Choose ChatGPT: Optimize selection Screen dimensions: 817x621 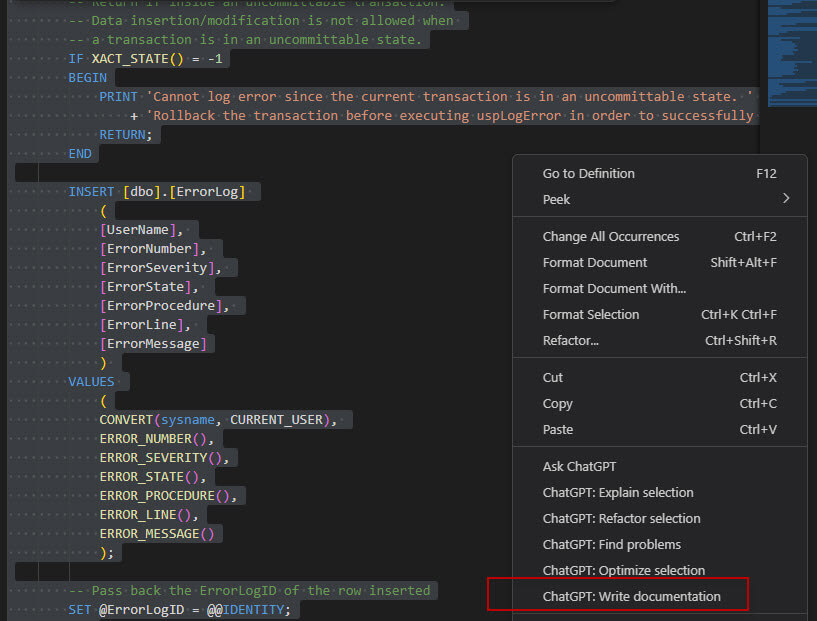tap(622, 570)
